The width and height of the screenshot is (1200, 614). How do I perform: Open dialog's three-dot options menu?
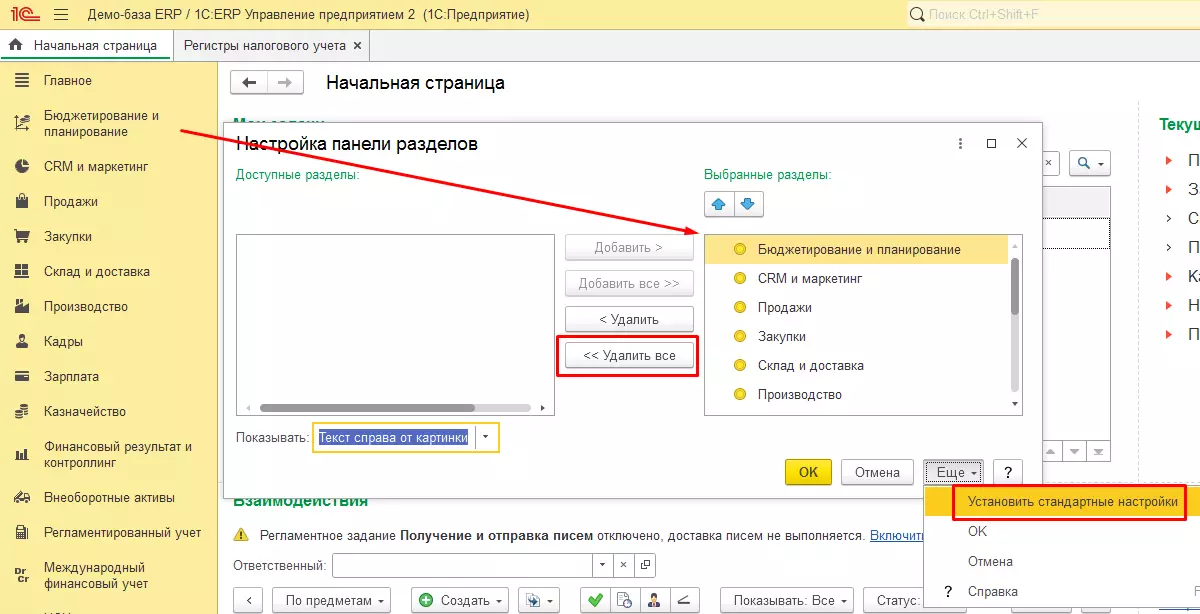(960, 144)
